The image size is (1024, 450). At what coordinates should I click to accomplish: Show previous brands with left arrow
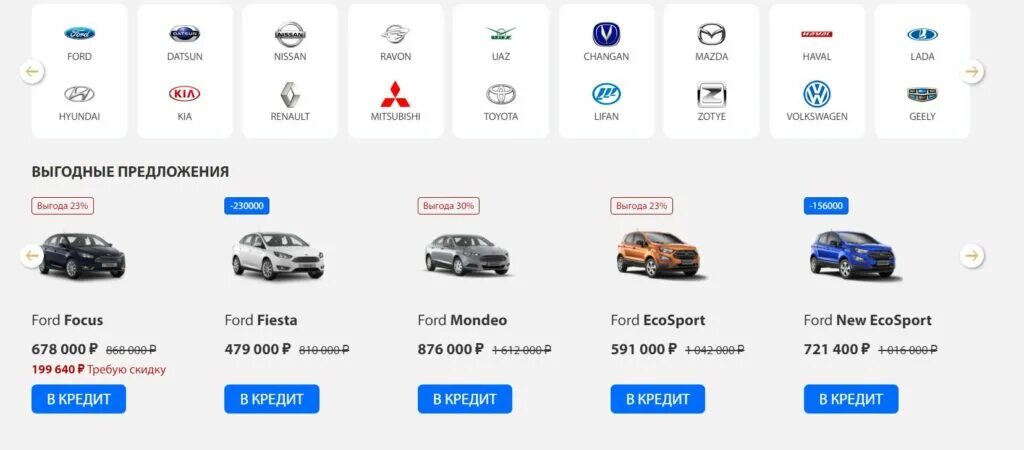32,71
